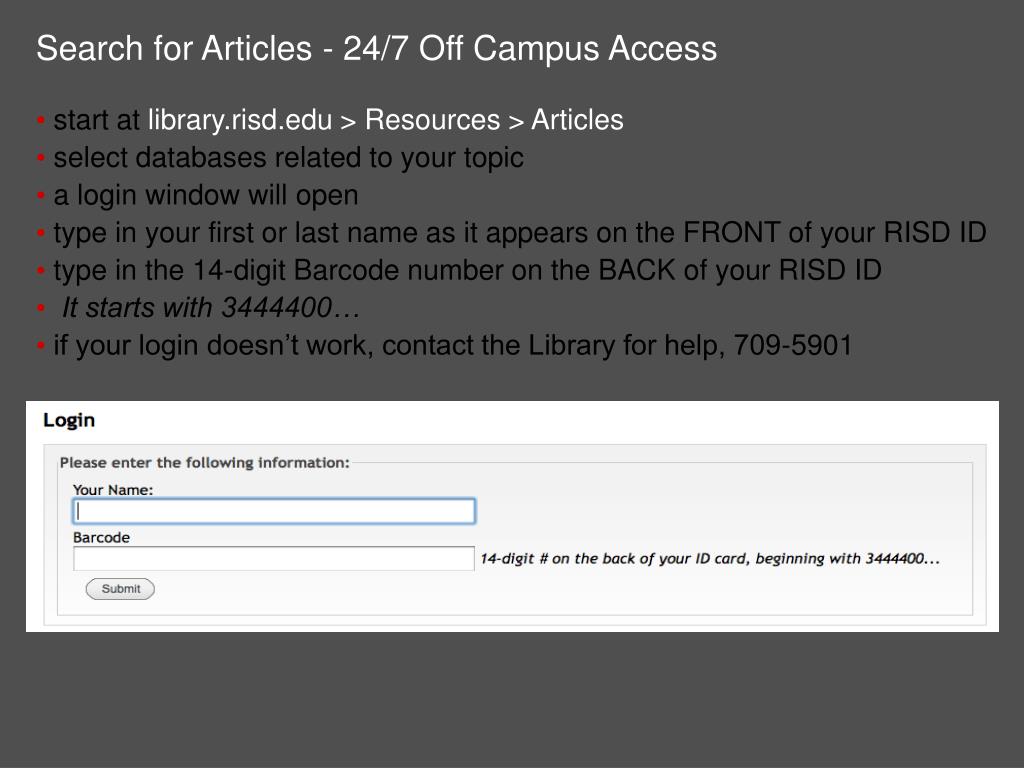Image resolution: width=1024 pixels, height=768 pixels.
Task: Click the 14-digit hint beside barcode field
Action: pos(710,558)
